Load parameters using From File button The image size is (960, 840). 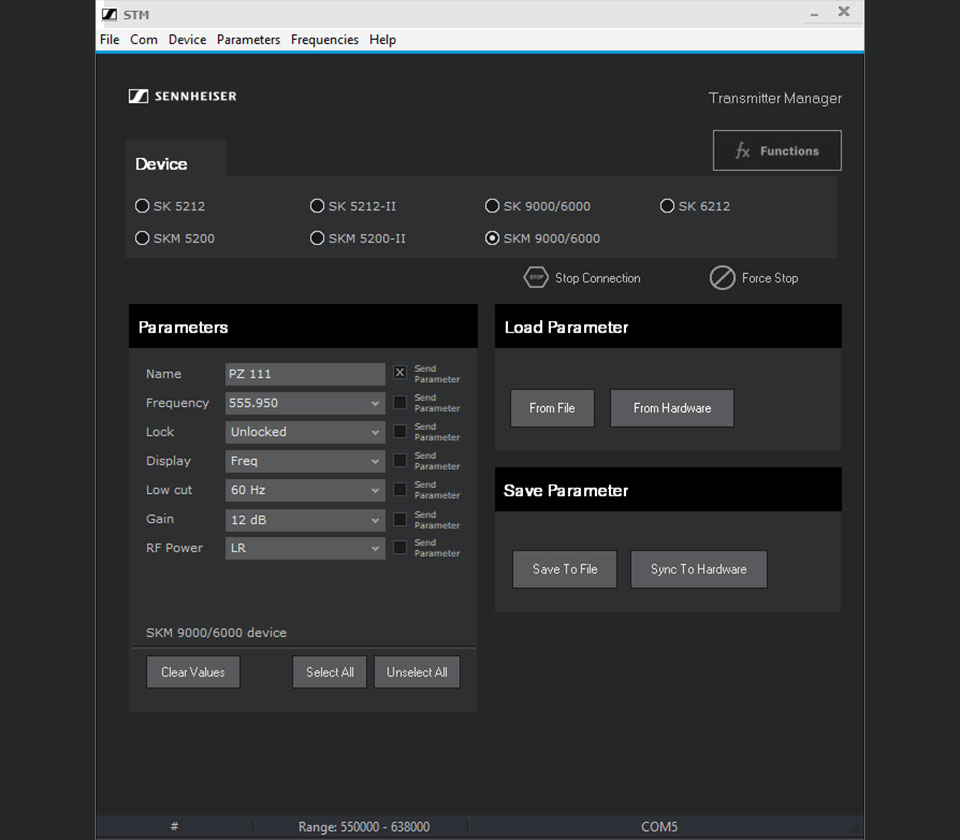coord(552,408)
